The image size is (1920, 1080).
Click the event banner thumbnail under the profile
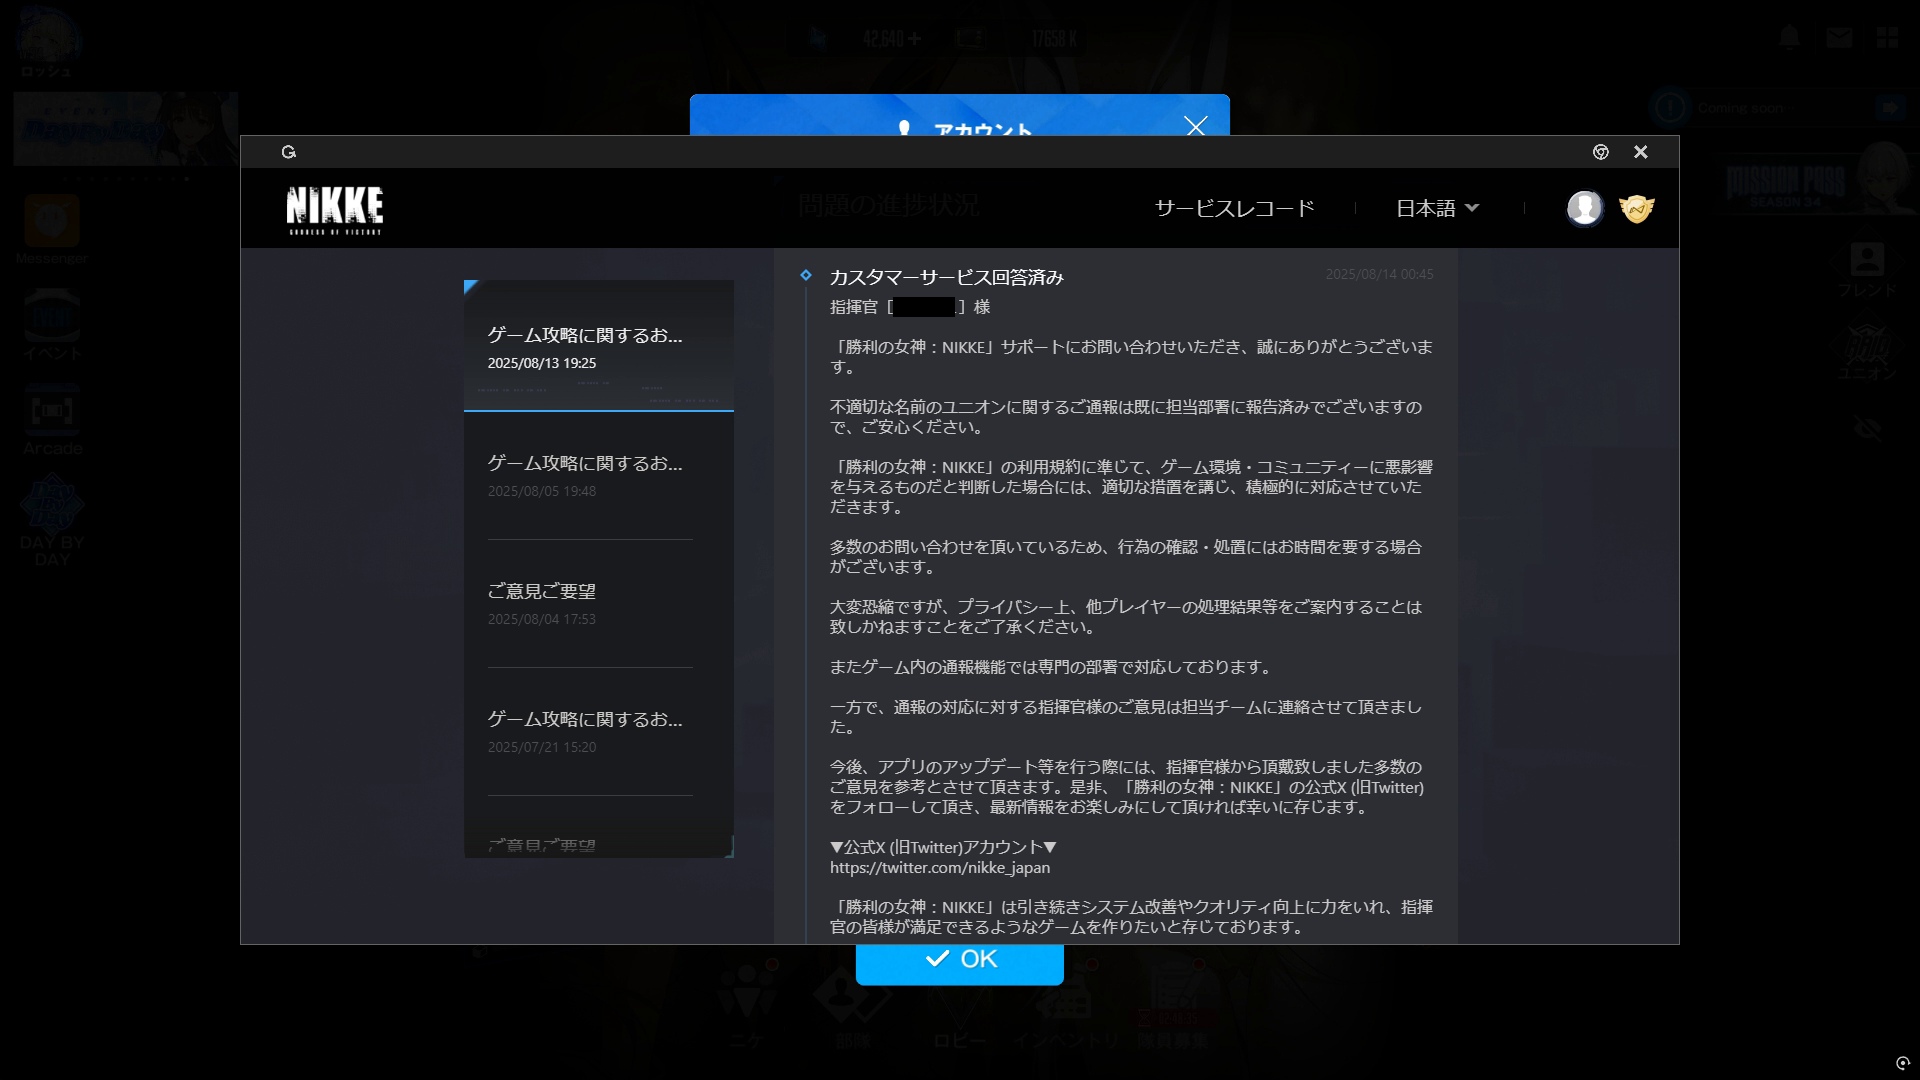click(x=125, y=130)
